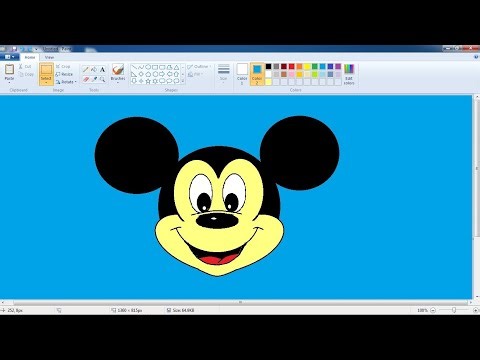The height and width of the screenshot is (360, 480).
Task: Choose the Line shape
Action: pyautogui.click(x=134, y=67)
